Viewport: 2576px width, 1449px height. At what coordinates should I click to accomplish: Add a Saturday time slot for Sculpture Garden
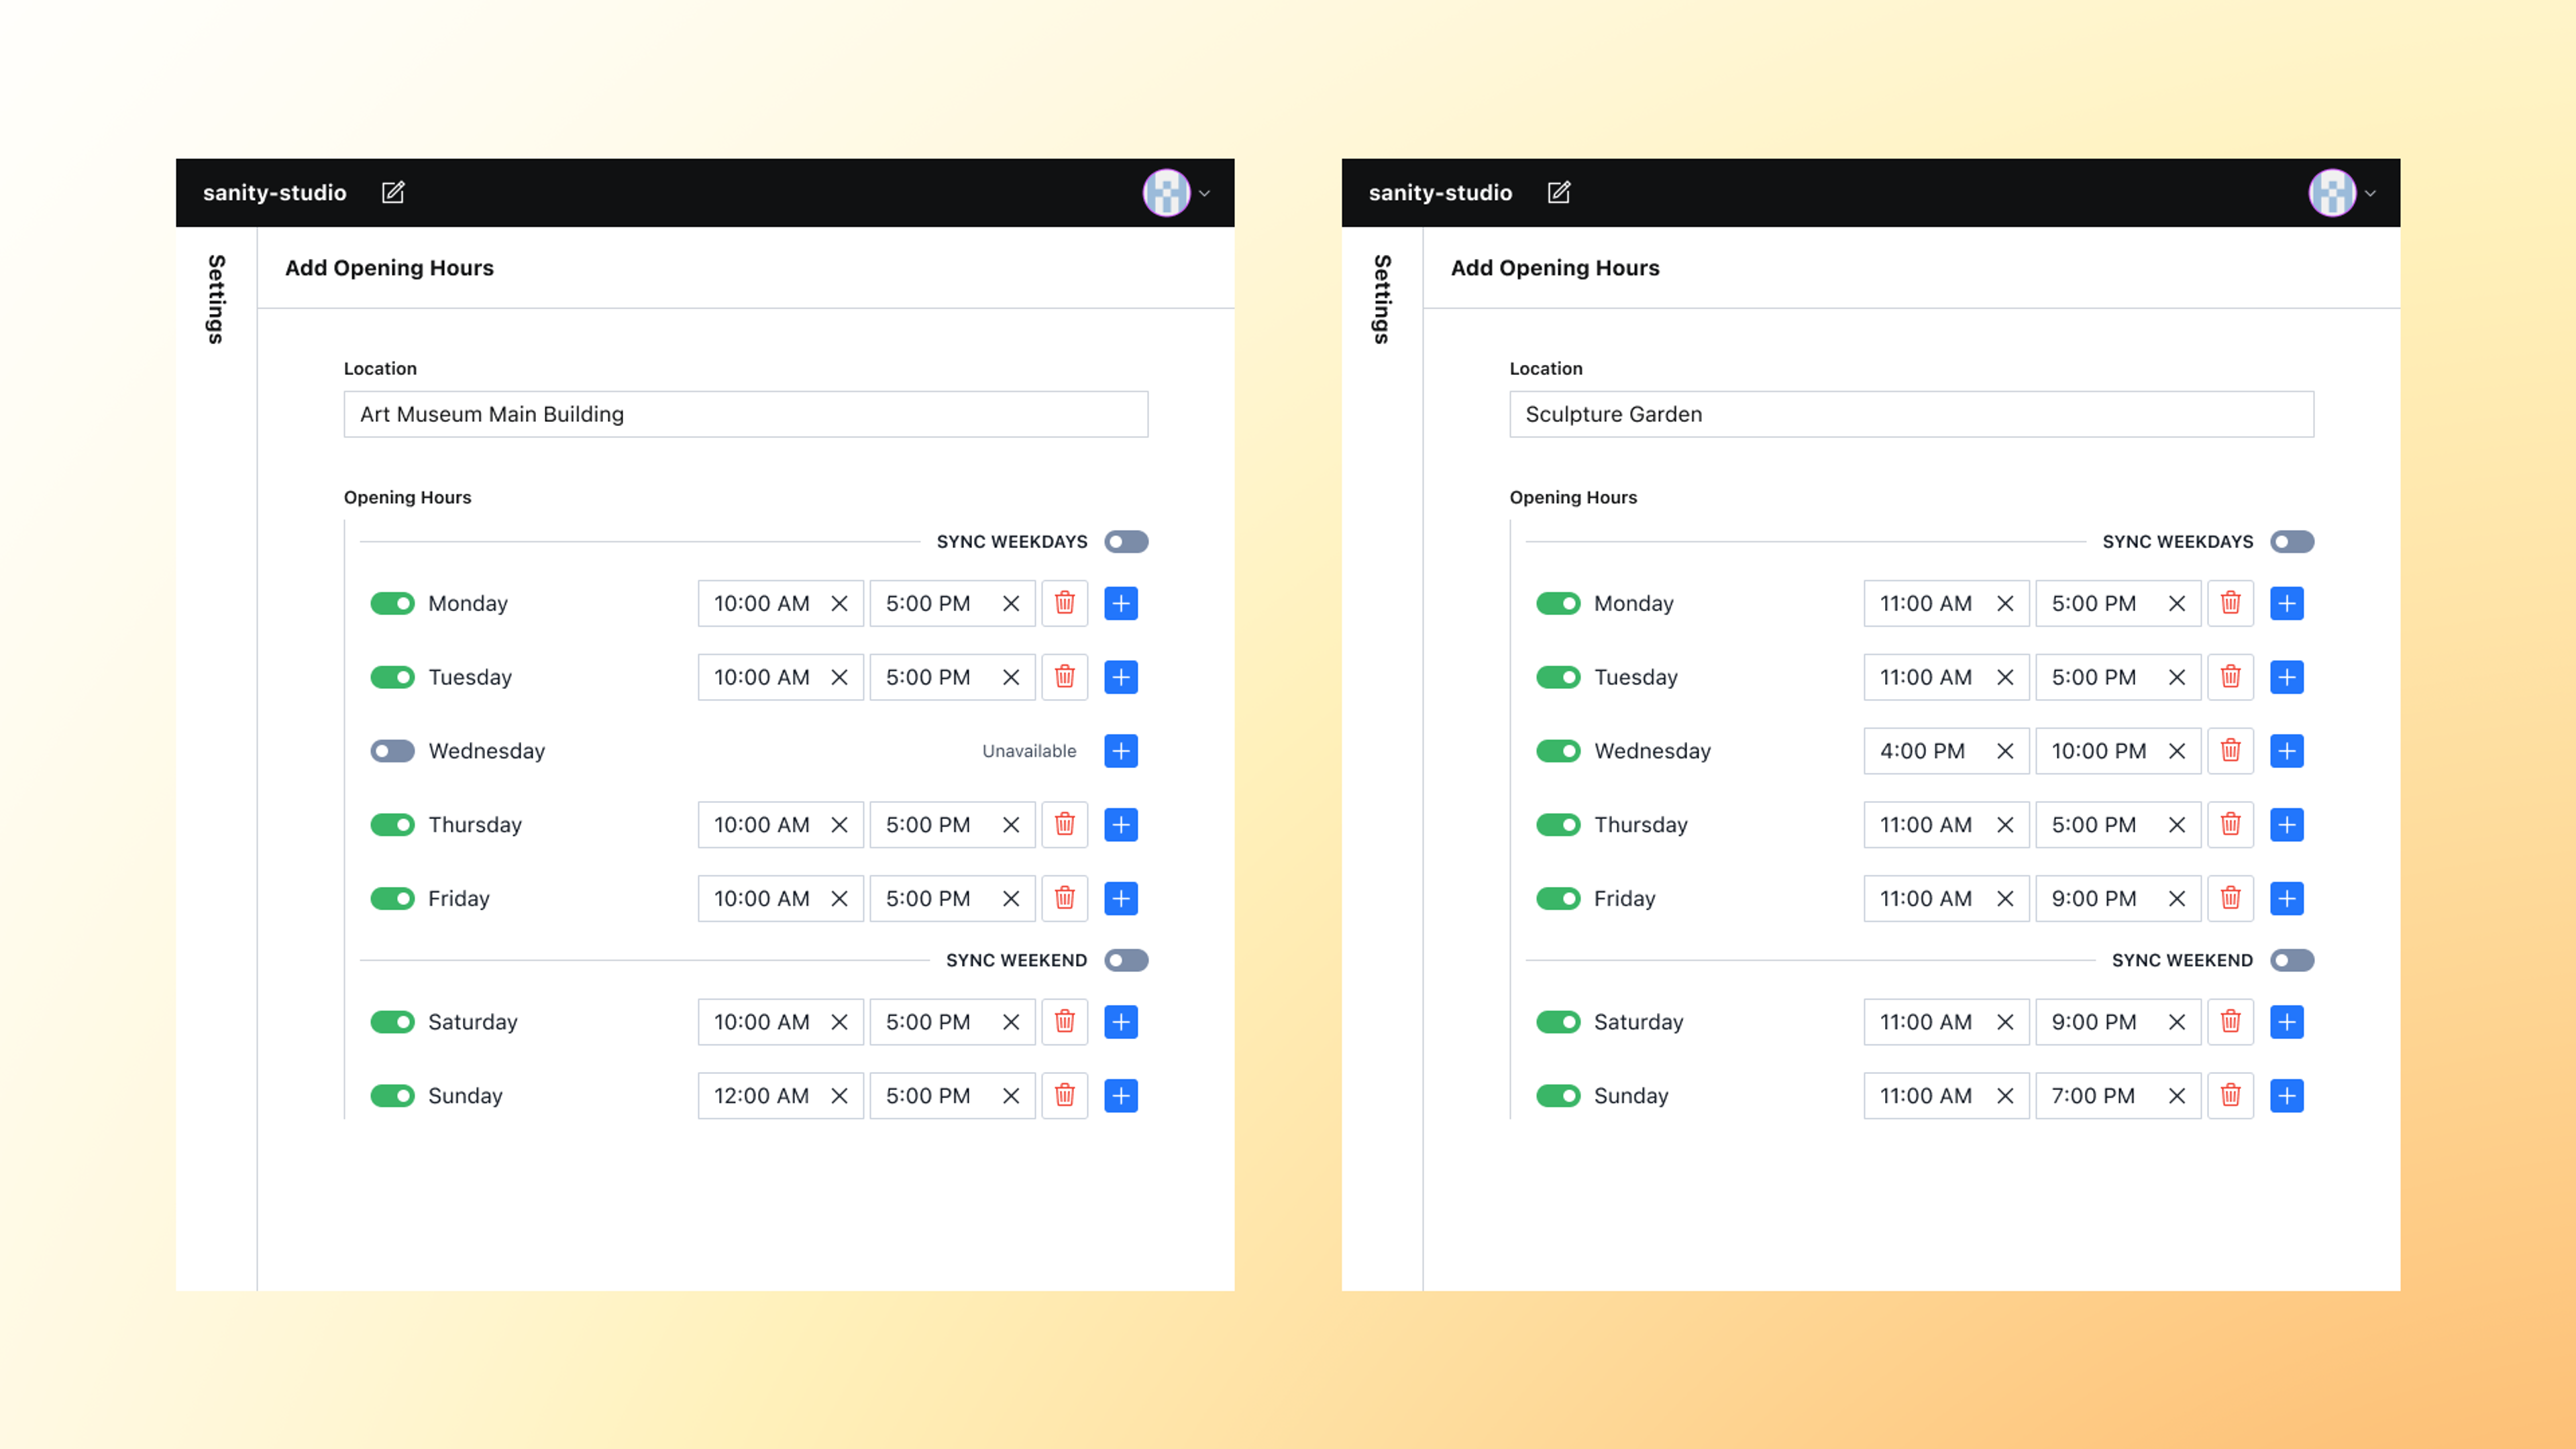point(2287,1022)
